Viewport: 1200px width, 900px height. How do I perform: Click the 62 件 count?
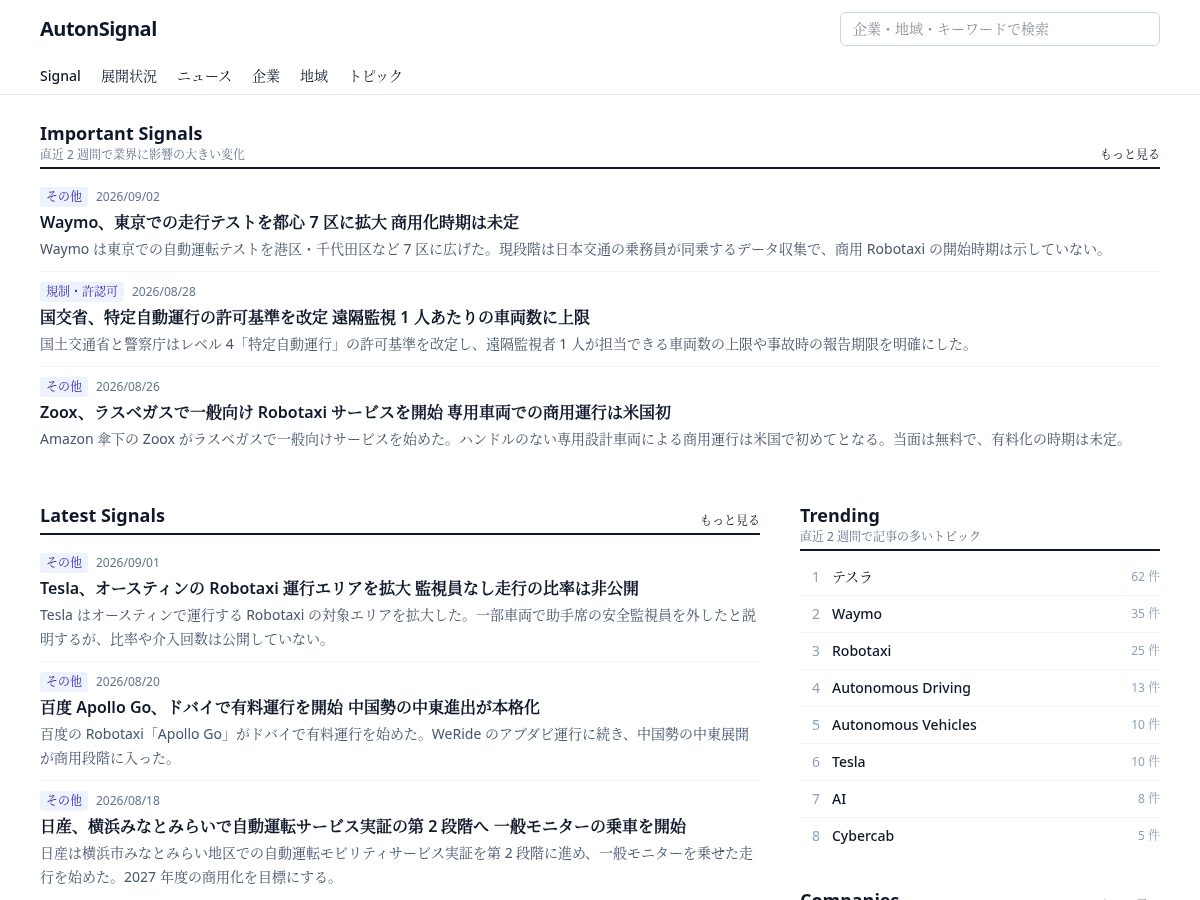click(x=1145, y=577)
